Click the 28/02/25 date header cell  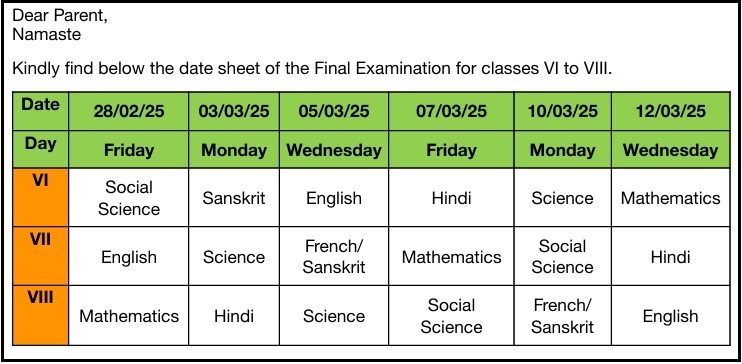tap(129, 111)
